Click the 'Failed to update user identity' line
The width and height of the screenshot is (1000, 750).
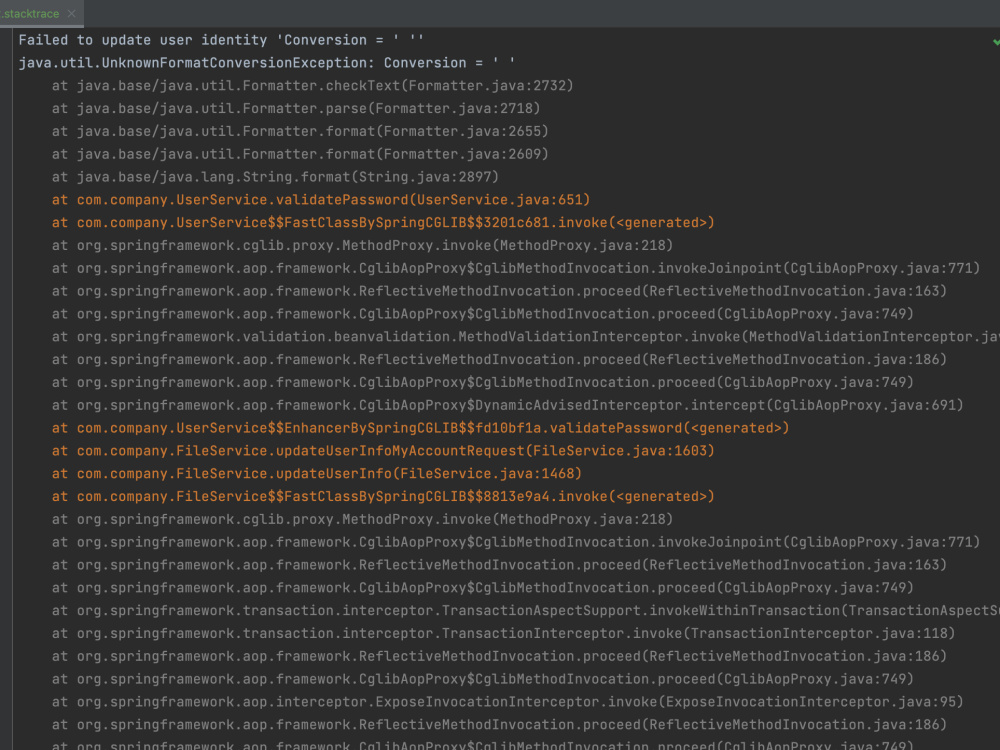tap(221, 40)
